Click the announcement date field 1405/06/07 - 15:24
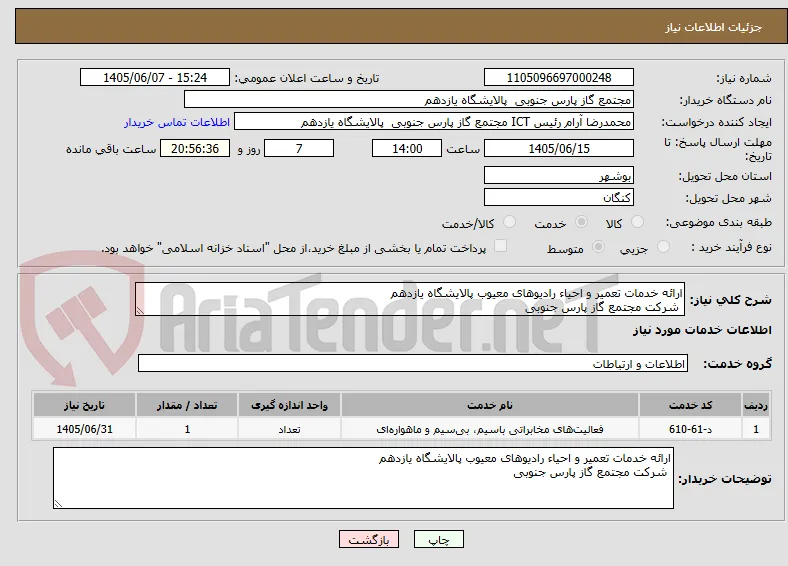Viewport: 788px width, 566px height. [x=155, y=77]
